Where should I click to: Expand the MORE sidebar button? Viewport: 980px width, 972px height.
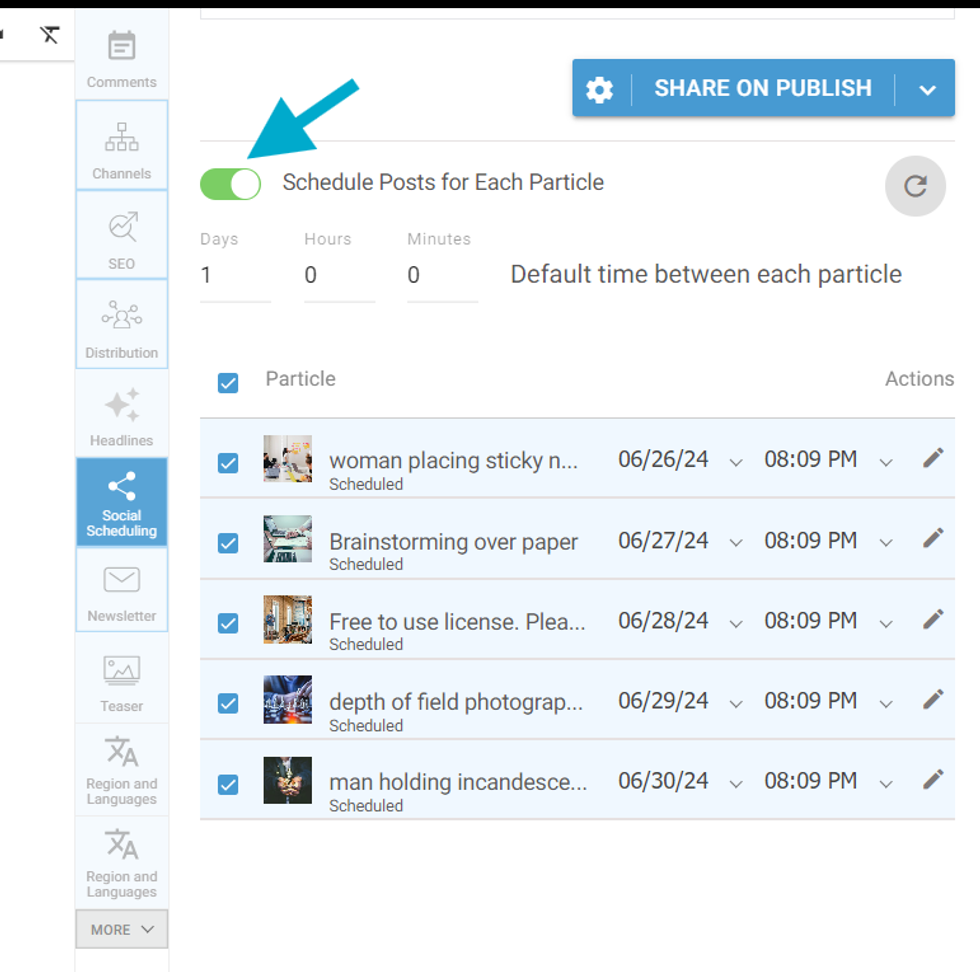pos(121,929)
